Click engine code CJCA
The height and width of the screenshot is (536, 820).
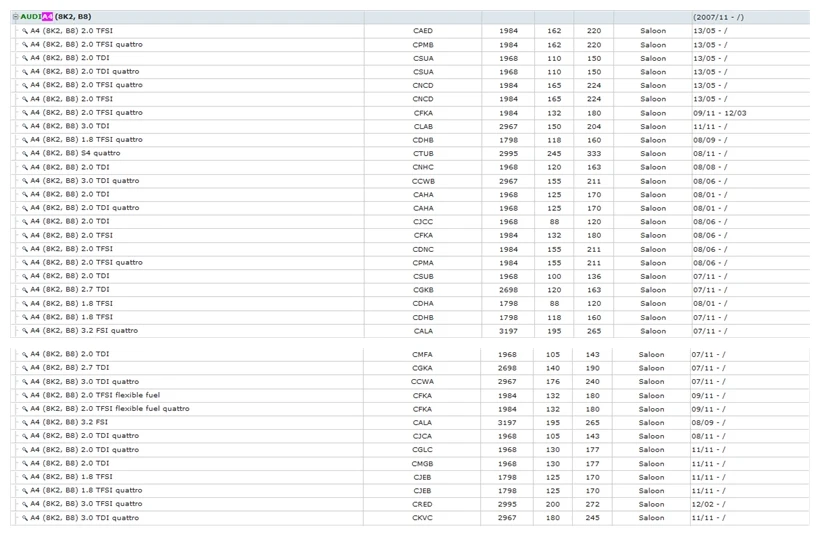click(x=422, y=436)
